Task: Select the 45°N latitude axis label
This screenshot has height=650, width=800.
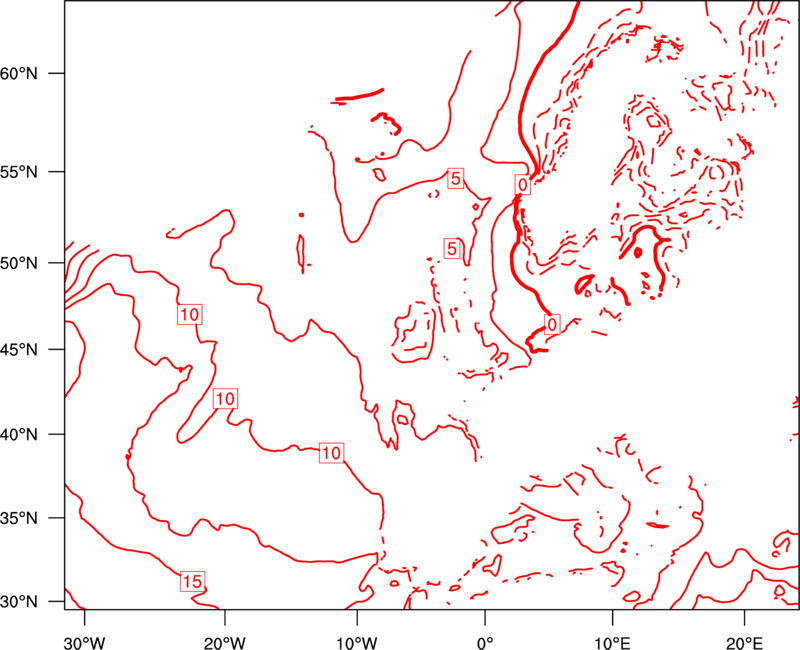Action: (x=19, y=350)
